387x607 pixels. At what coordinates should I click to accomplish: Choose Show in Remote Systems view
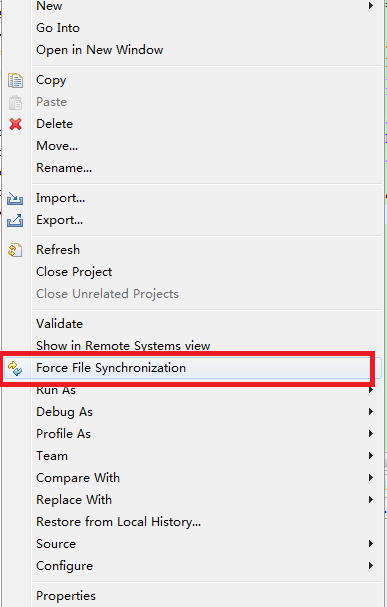[x=123, y=345]
